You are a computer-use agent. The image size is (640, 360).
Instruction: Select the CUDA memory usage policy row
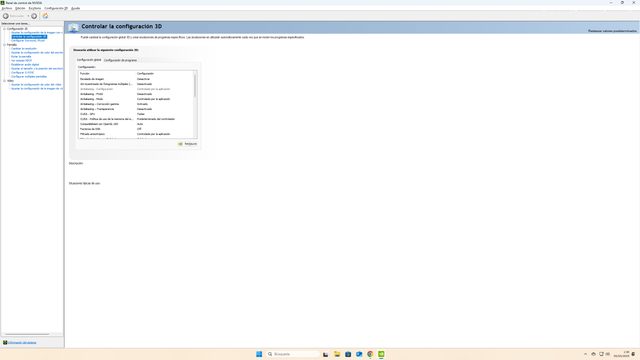coord(137,119)
